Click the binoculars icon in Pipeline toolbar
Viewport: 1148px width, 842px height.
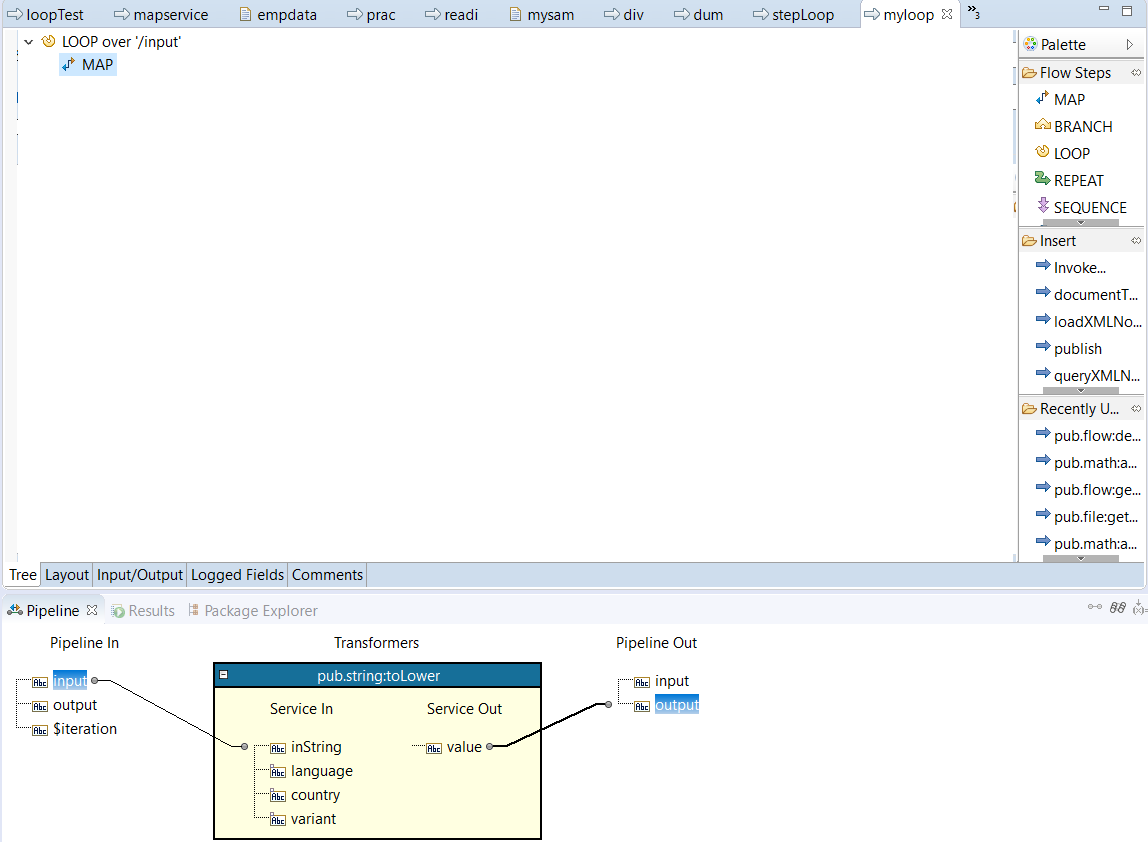point(1117,607)
